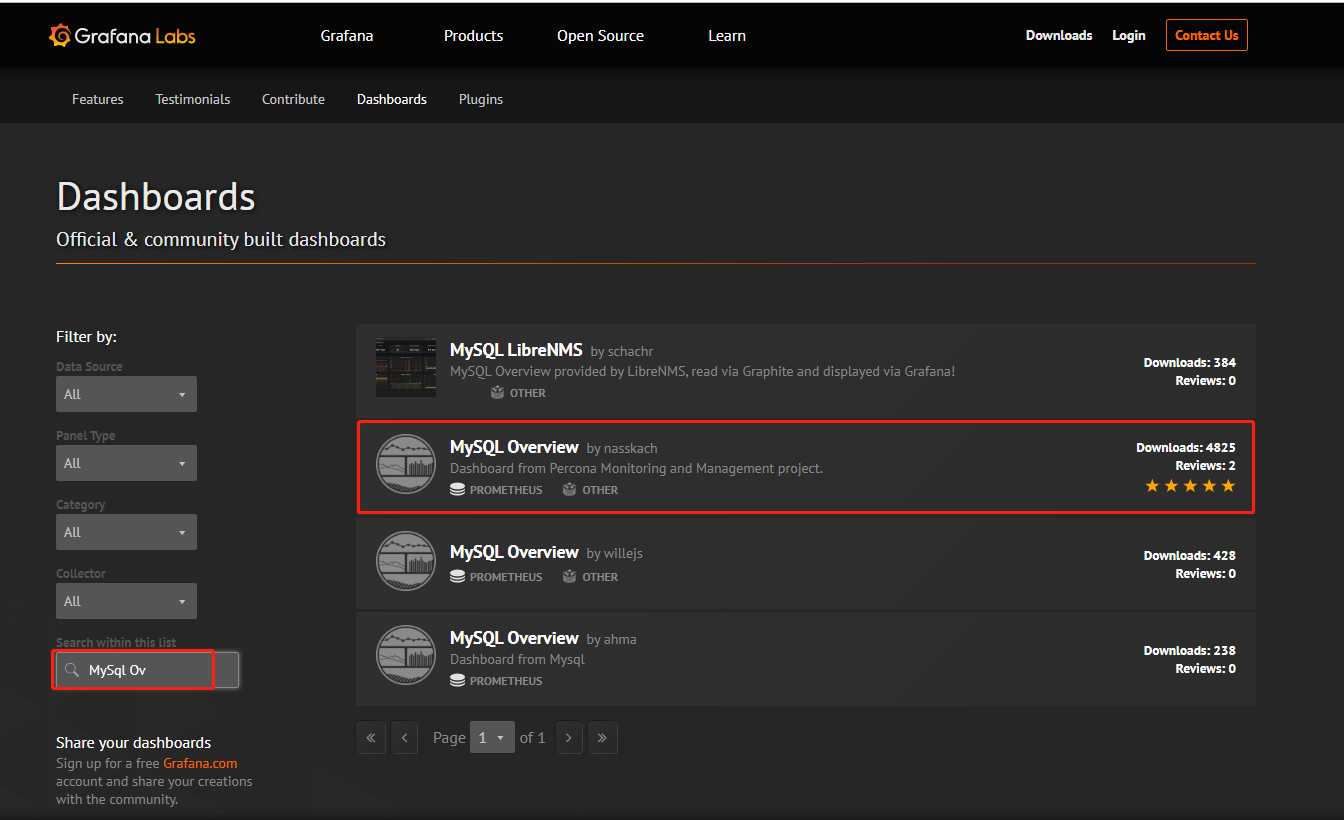Open MySQL Overview by nasskach title
1344x820 pixels.
tap(514, 447)
